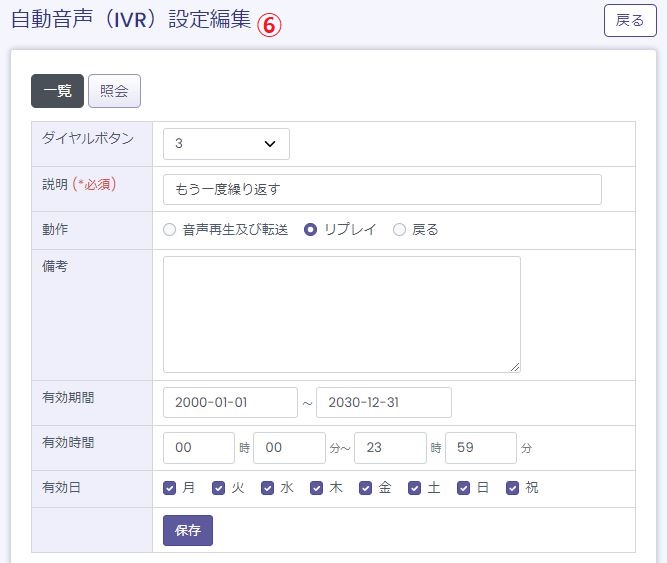667x563 pixels.
Task: Click the start date field 2000-01-01
Action: click(230, 403)
